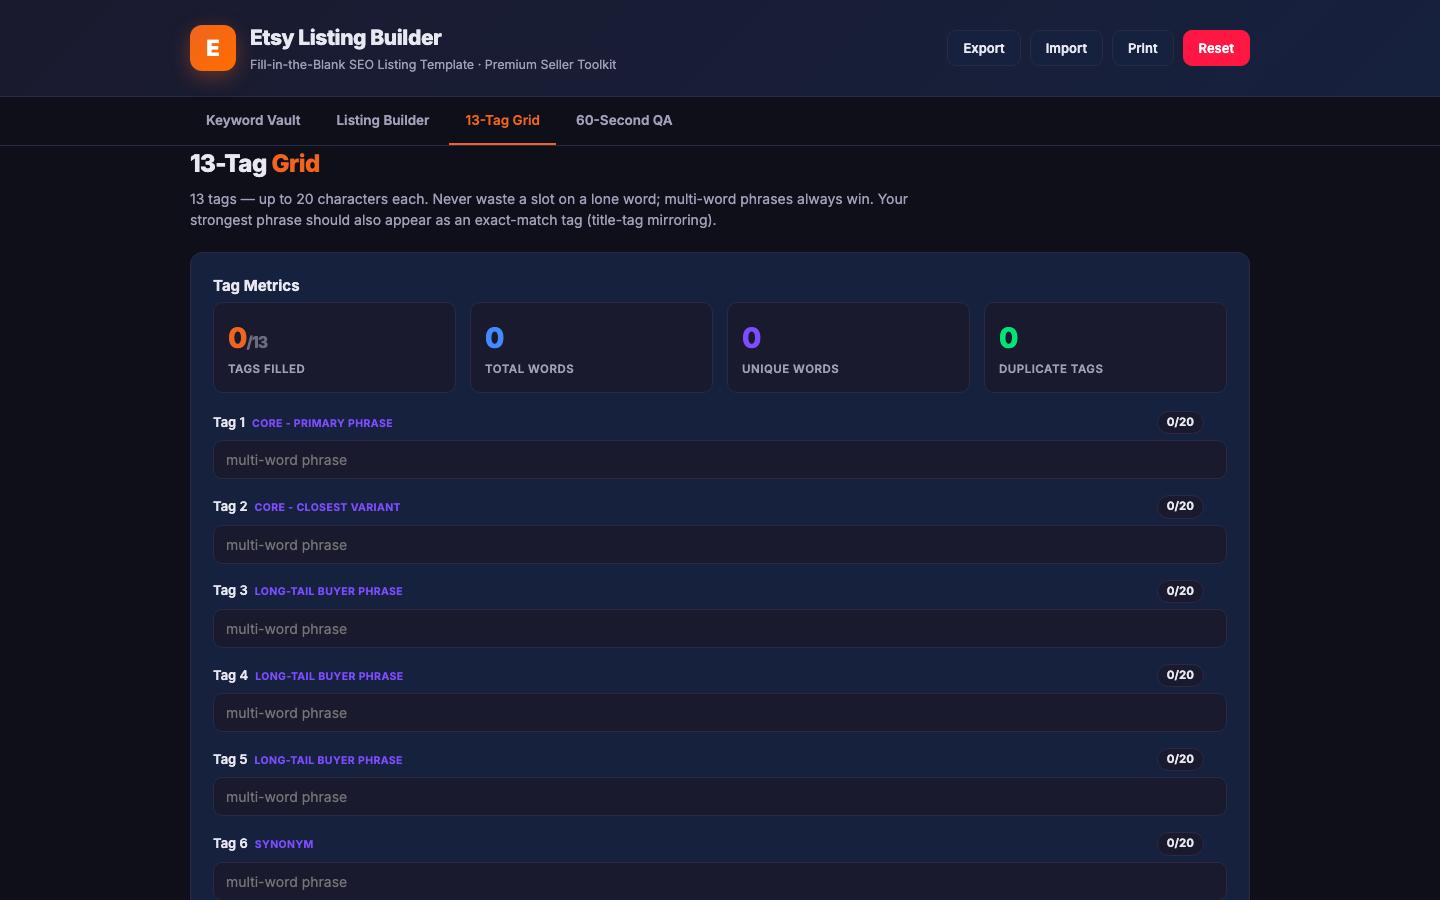Print the listing template
The image size is (1440, 900).
[1143, 48]
